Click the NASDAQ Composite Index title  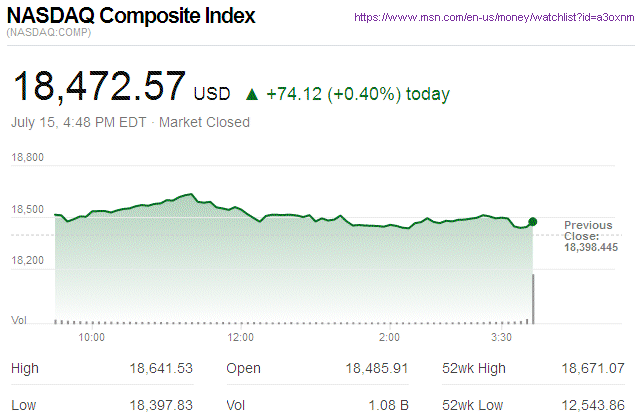[x=131, y=17]
